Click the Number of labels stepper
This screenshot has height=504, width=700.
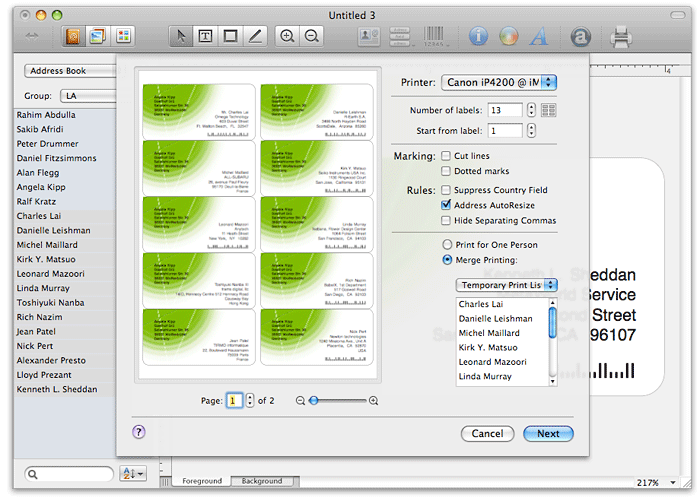pyautogui.click(x=531, y=110)
